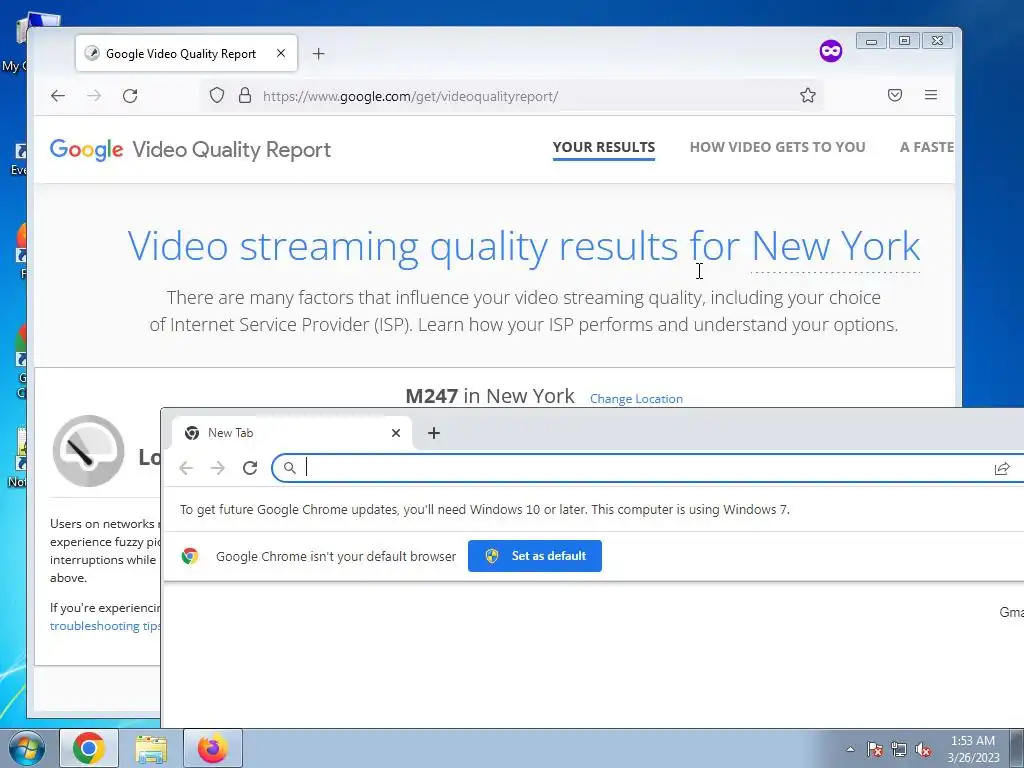1024x768 pixels.
Task: Open the YOUR RESULTS section
Action: [603, 148]
